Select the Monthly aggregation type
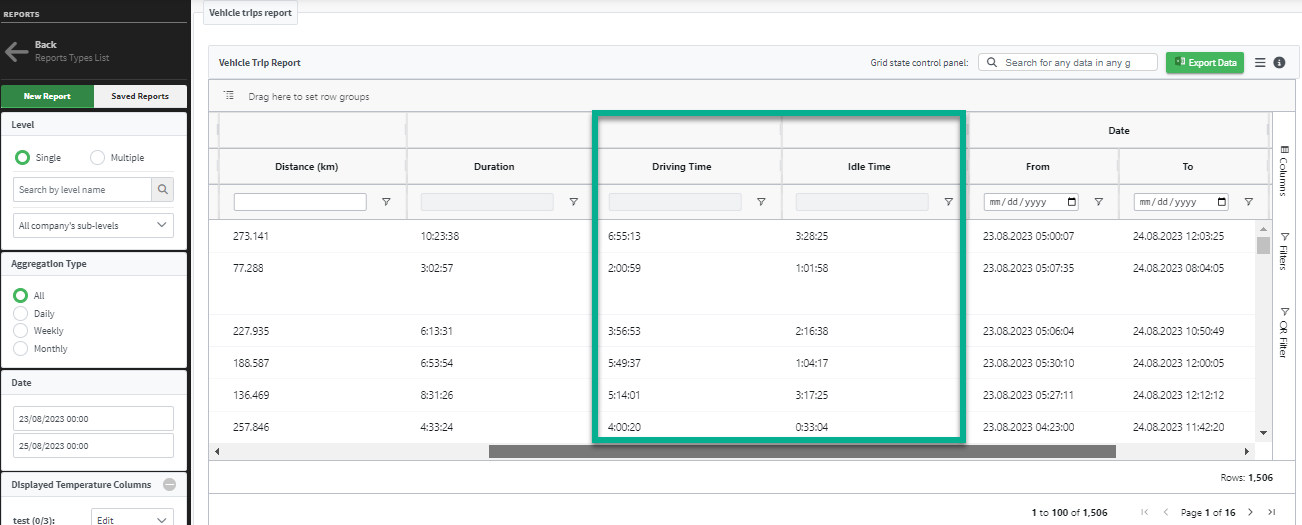Image resolution: width=1302 pixels, height=525 pixels. [x=20, y=349]
